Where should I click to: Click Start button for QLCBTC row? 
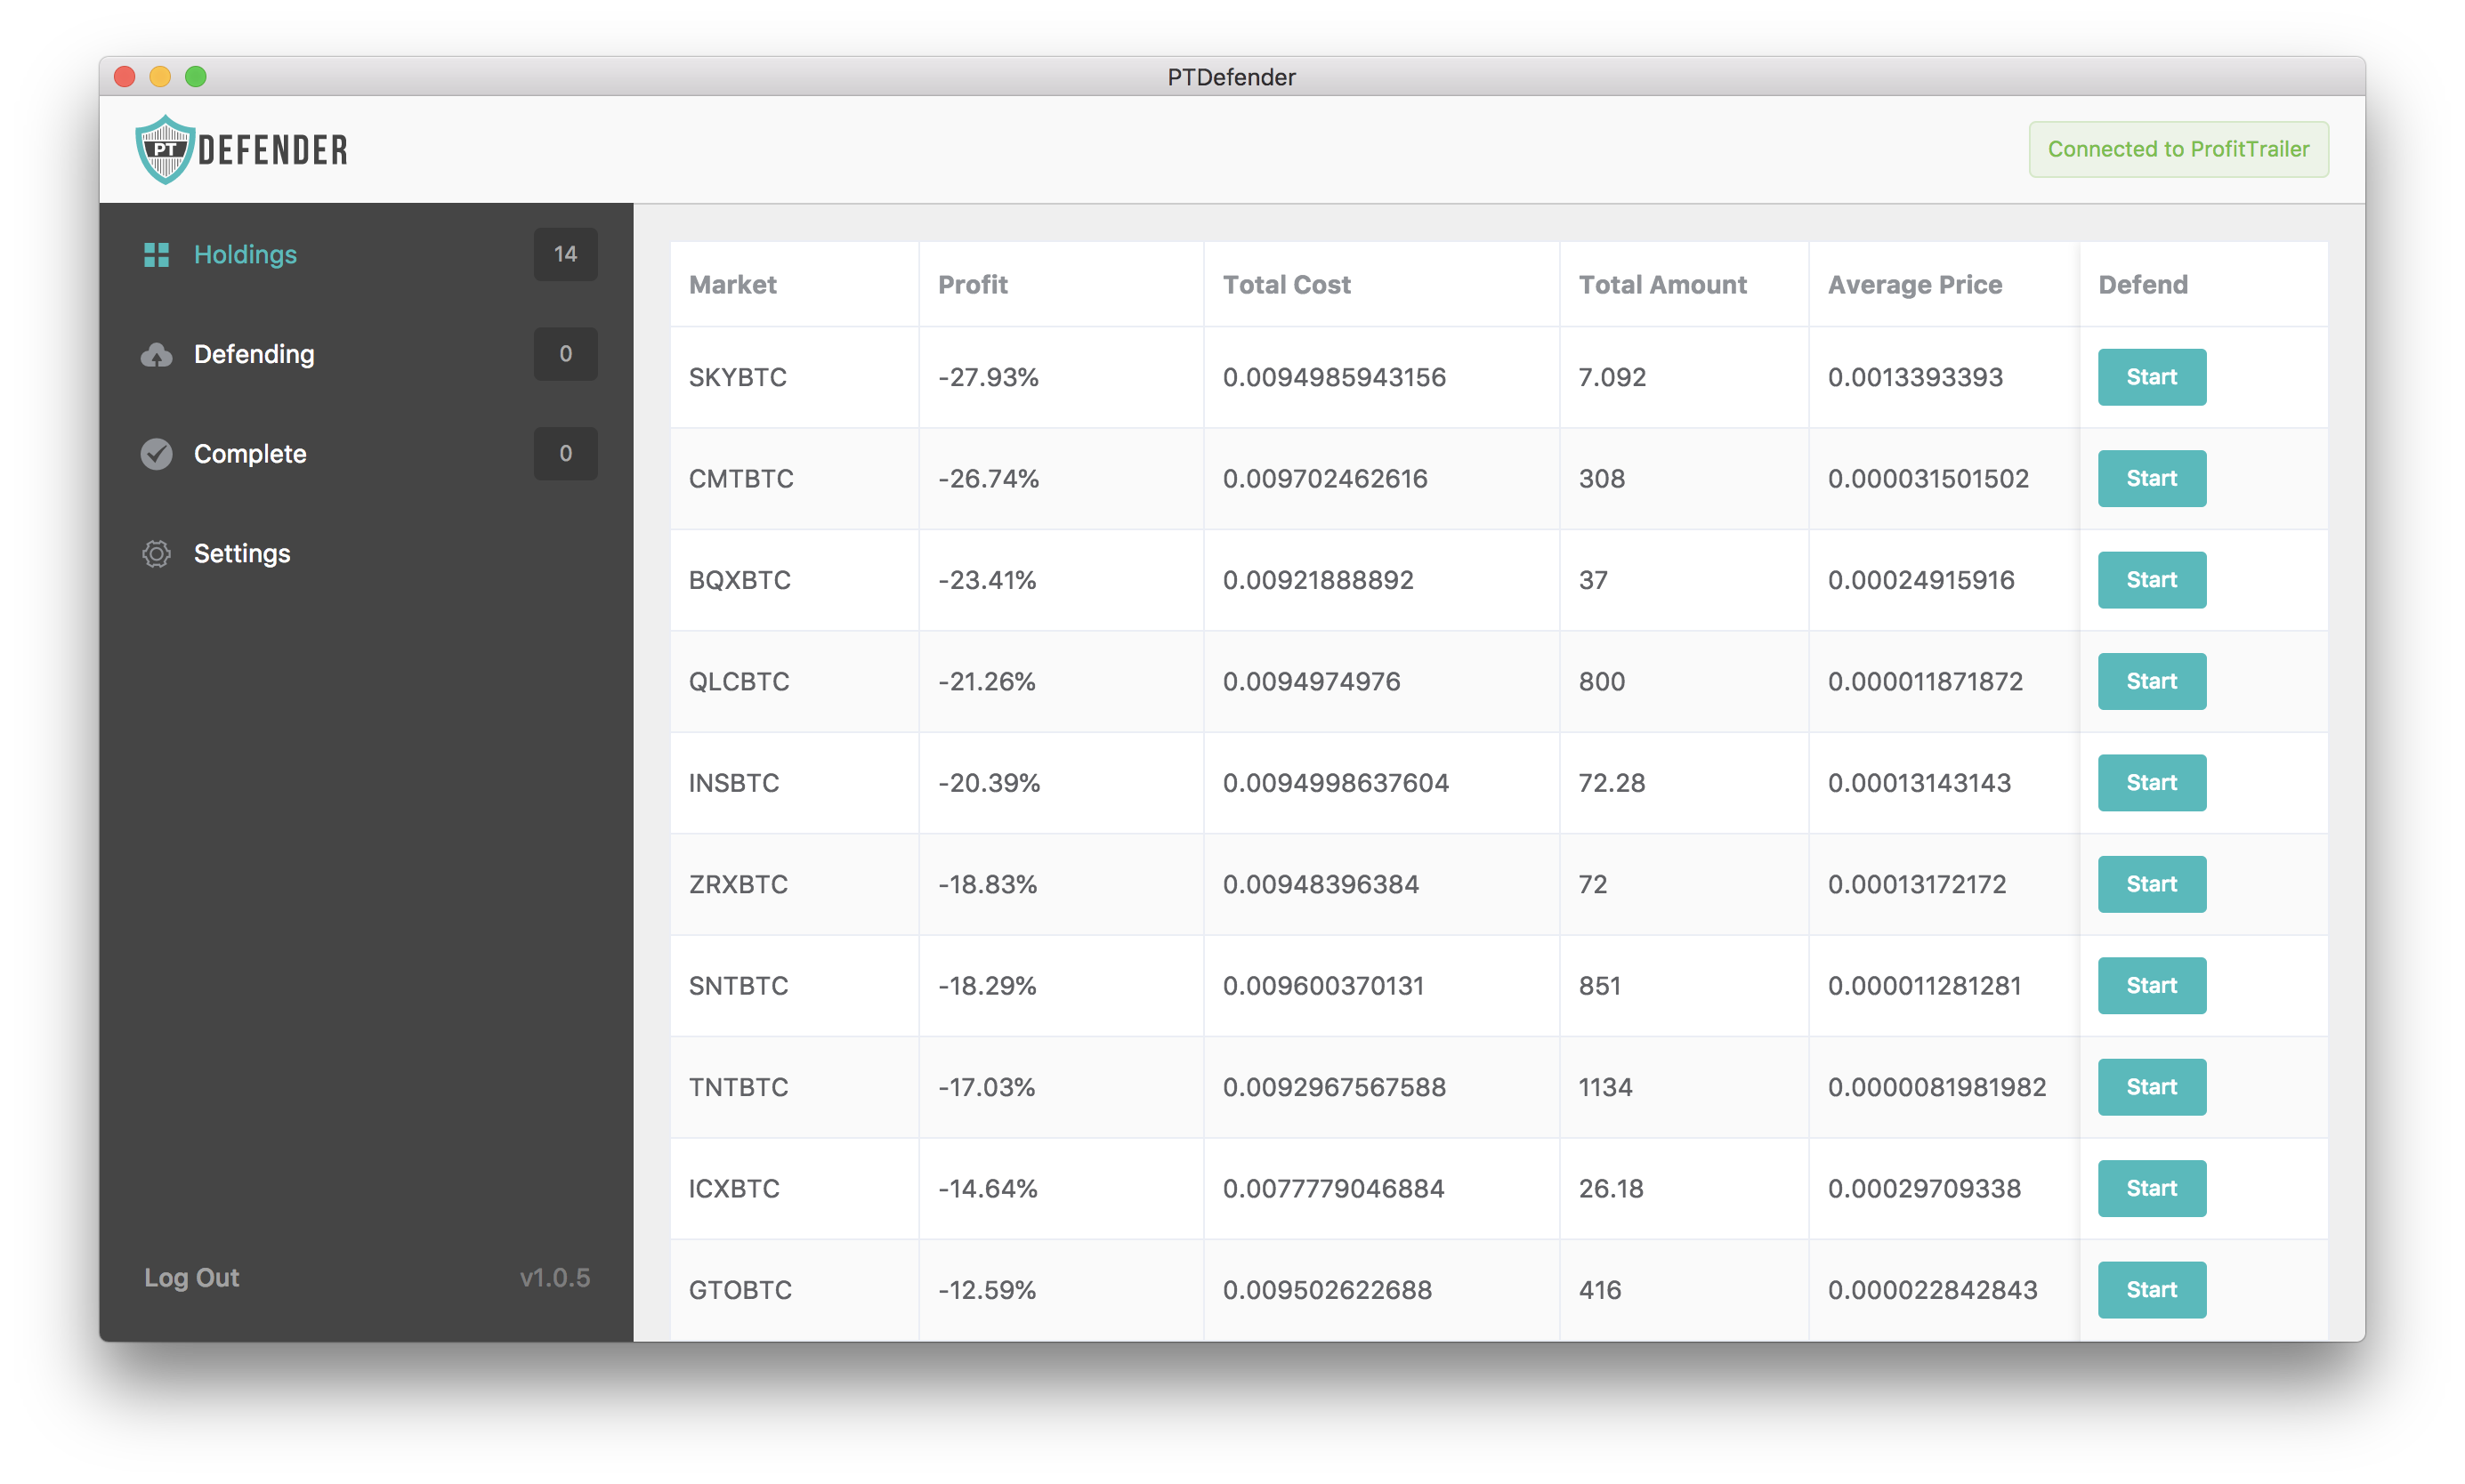[x=2151, y=681]
